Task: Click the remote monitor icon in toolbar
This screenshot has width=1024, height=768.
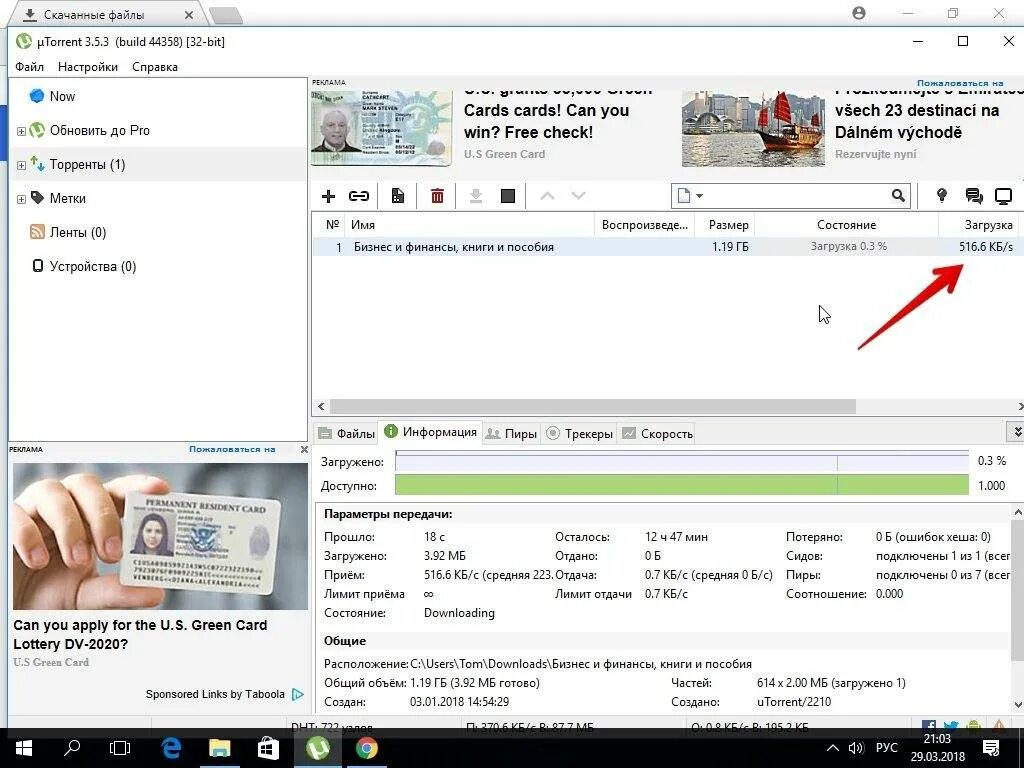Action: (x=1003, y=195)
